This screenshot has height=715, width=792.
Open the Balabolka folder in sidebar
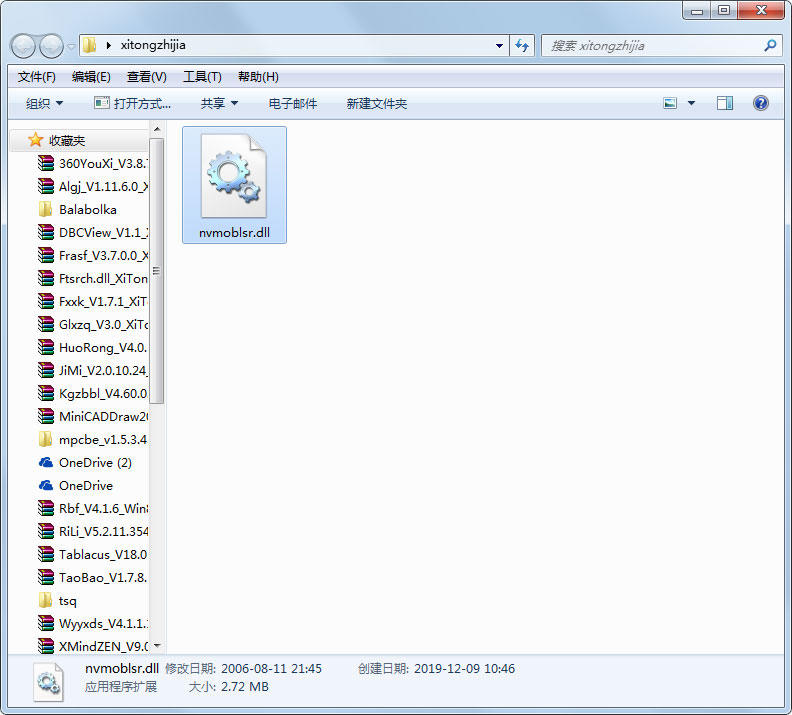pyautogui.click(x=87, y=210)
